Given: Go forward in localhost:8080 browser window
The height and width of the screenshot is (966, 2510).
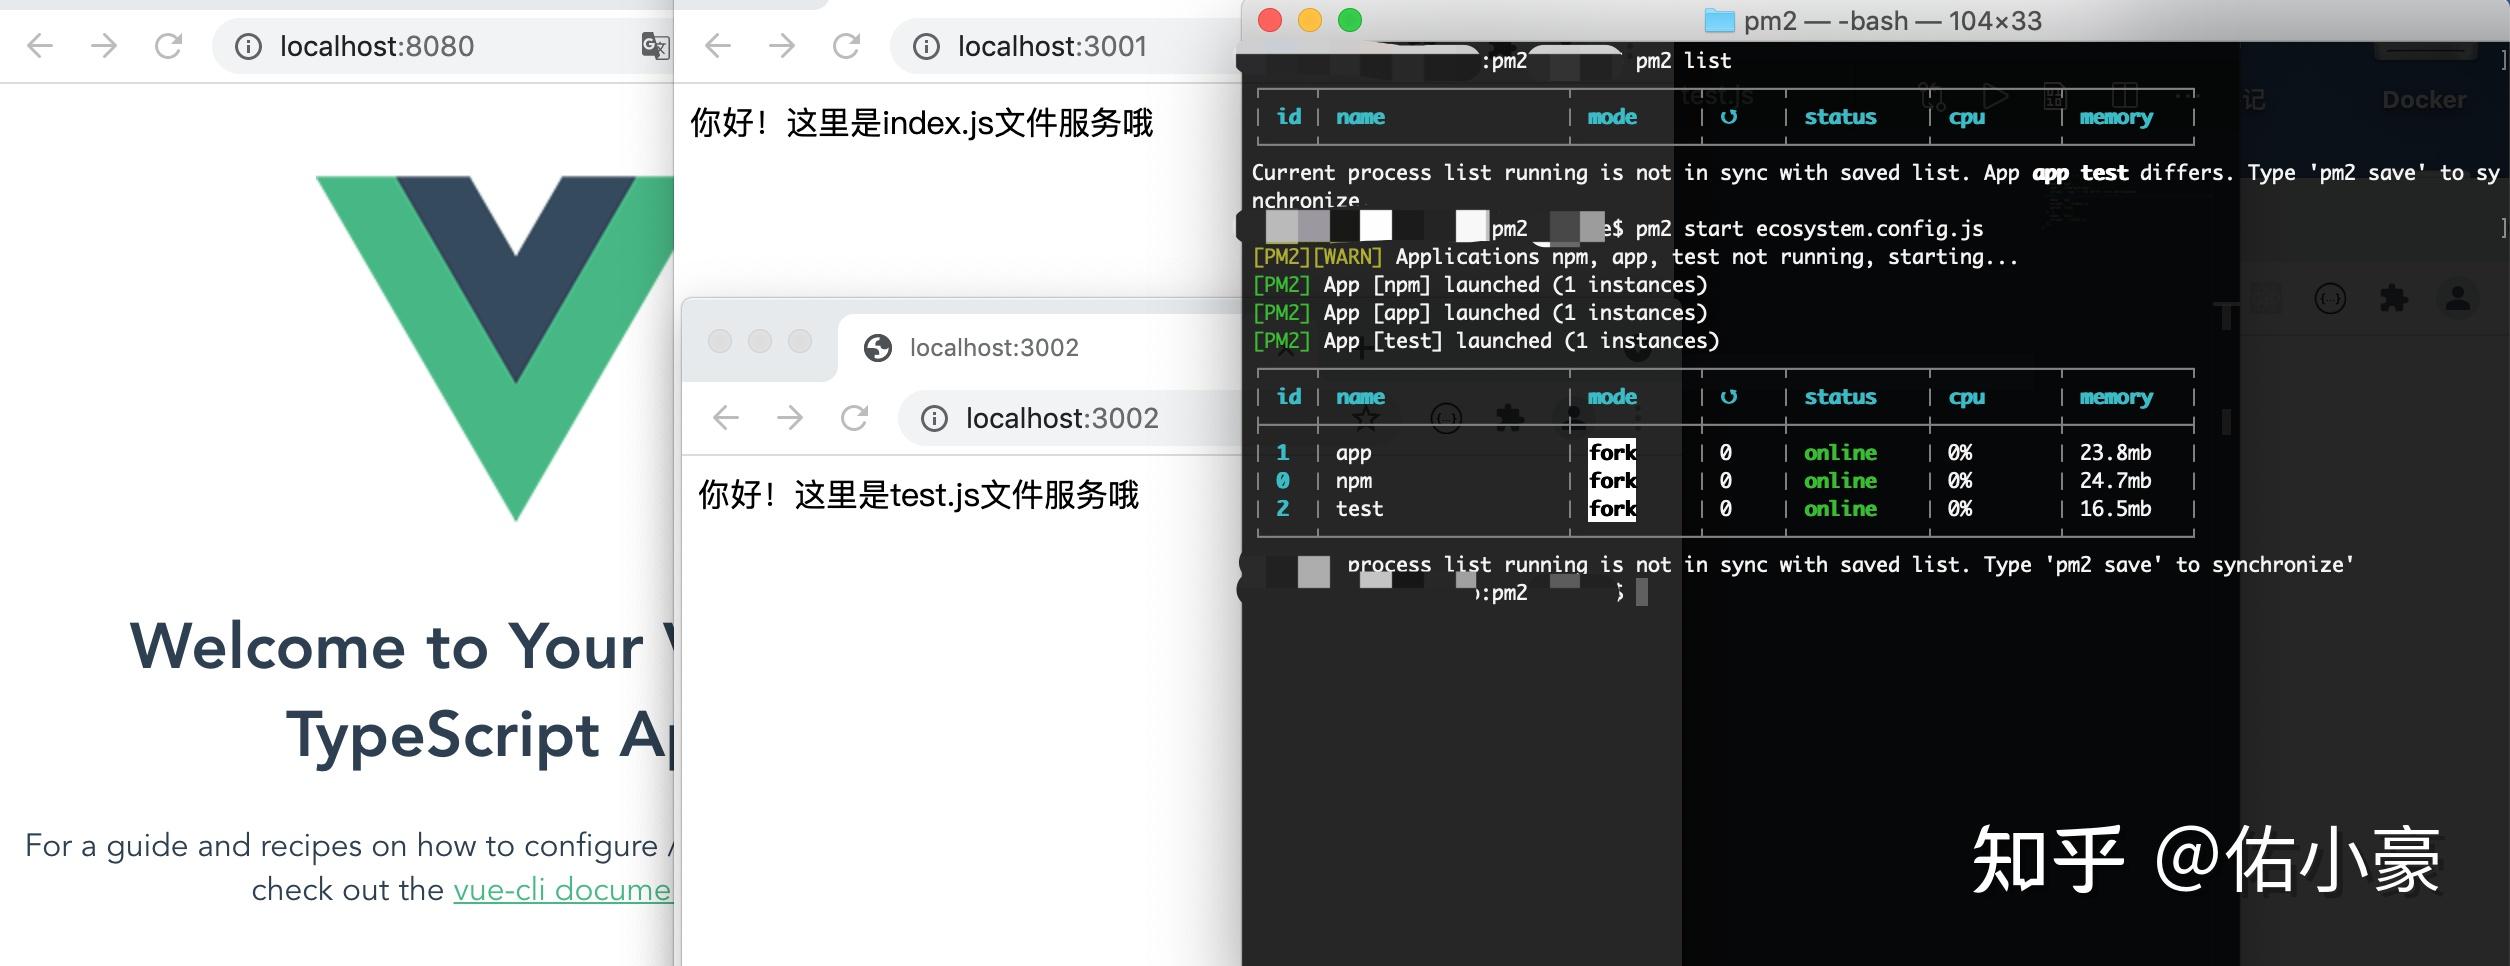Looking at the screenshot, I should tap(104, 46).
